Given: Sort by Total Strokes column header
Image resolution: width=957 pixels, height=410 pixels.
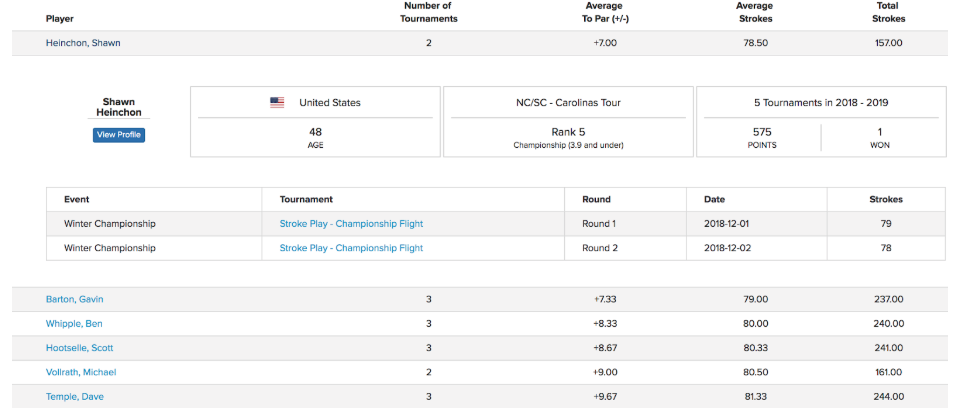Looking at the screenshot, I should [x=888, y=12].
